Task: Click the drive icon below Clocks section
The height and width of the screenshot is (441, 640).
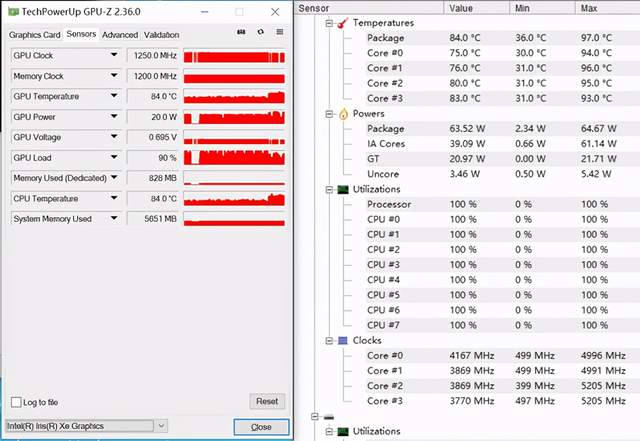Action: click(x=329, y=417)
